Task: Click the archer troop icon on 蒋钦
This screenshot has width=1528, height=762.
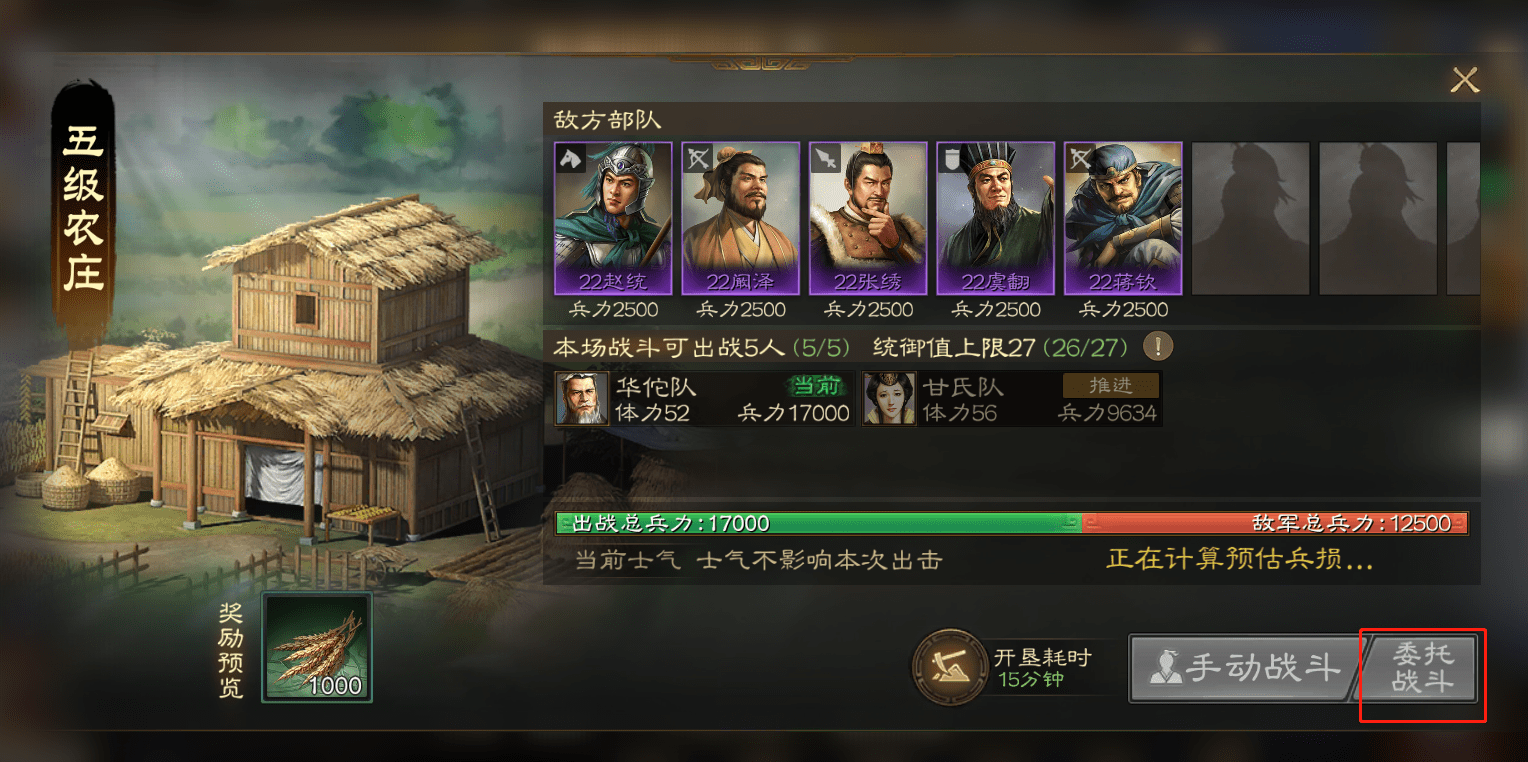Action: click(1080, 157)
